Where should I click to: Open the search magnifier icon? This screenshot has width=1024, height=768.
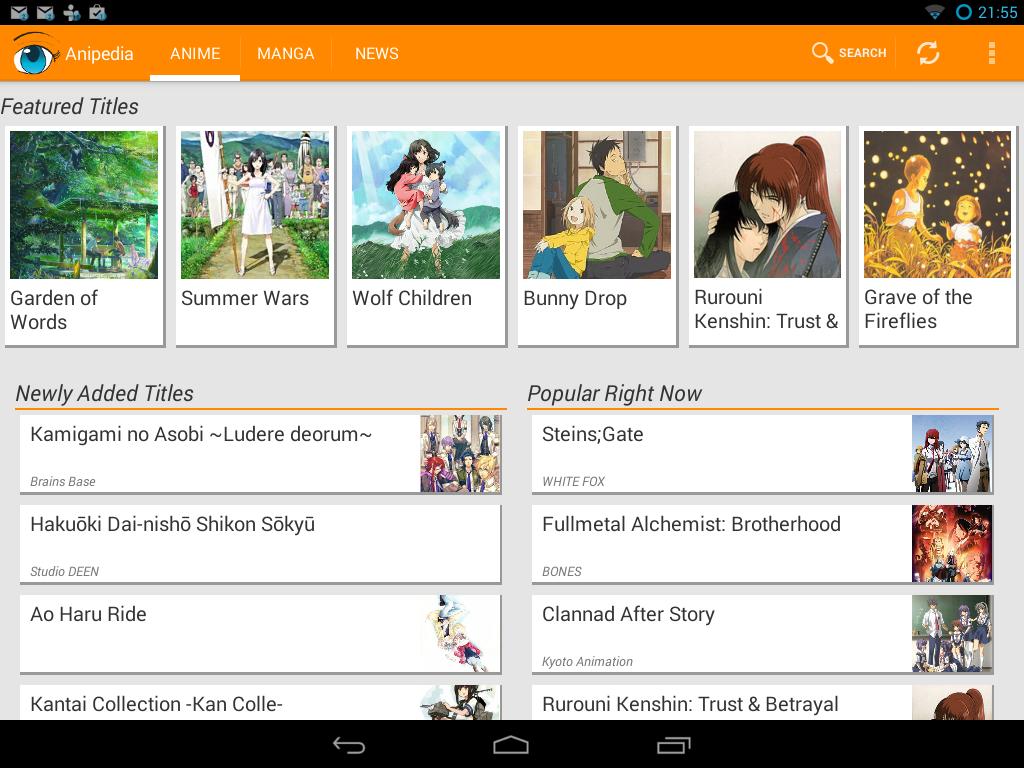pyautogui.click(x=822, y=53)
